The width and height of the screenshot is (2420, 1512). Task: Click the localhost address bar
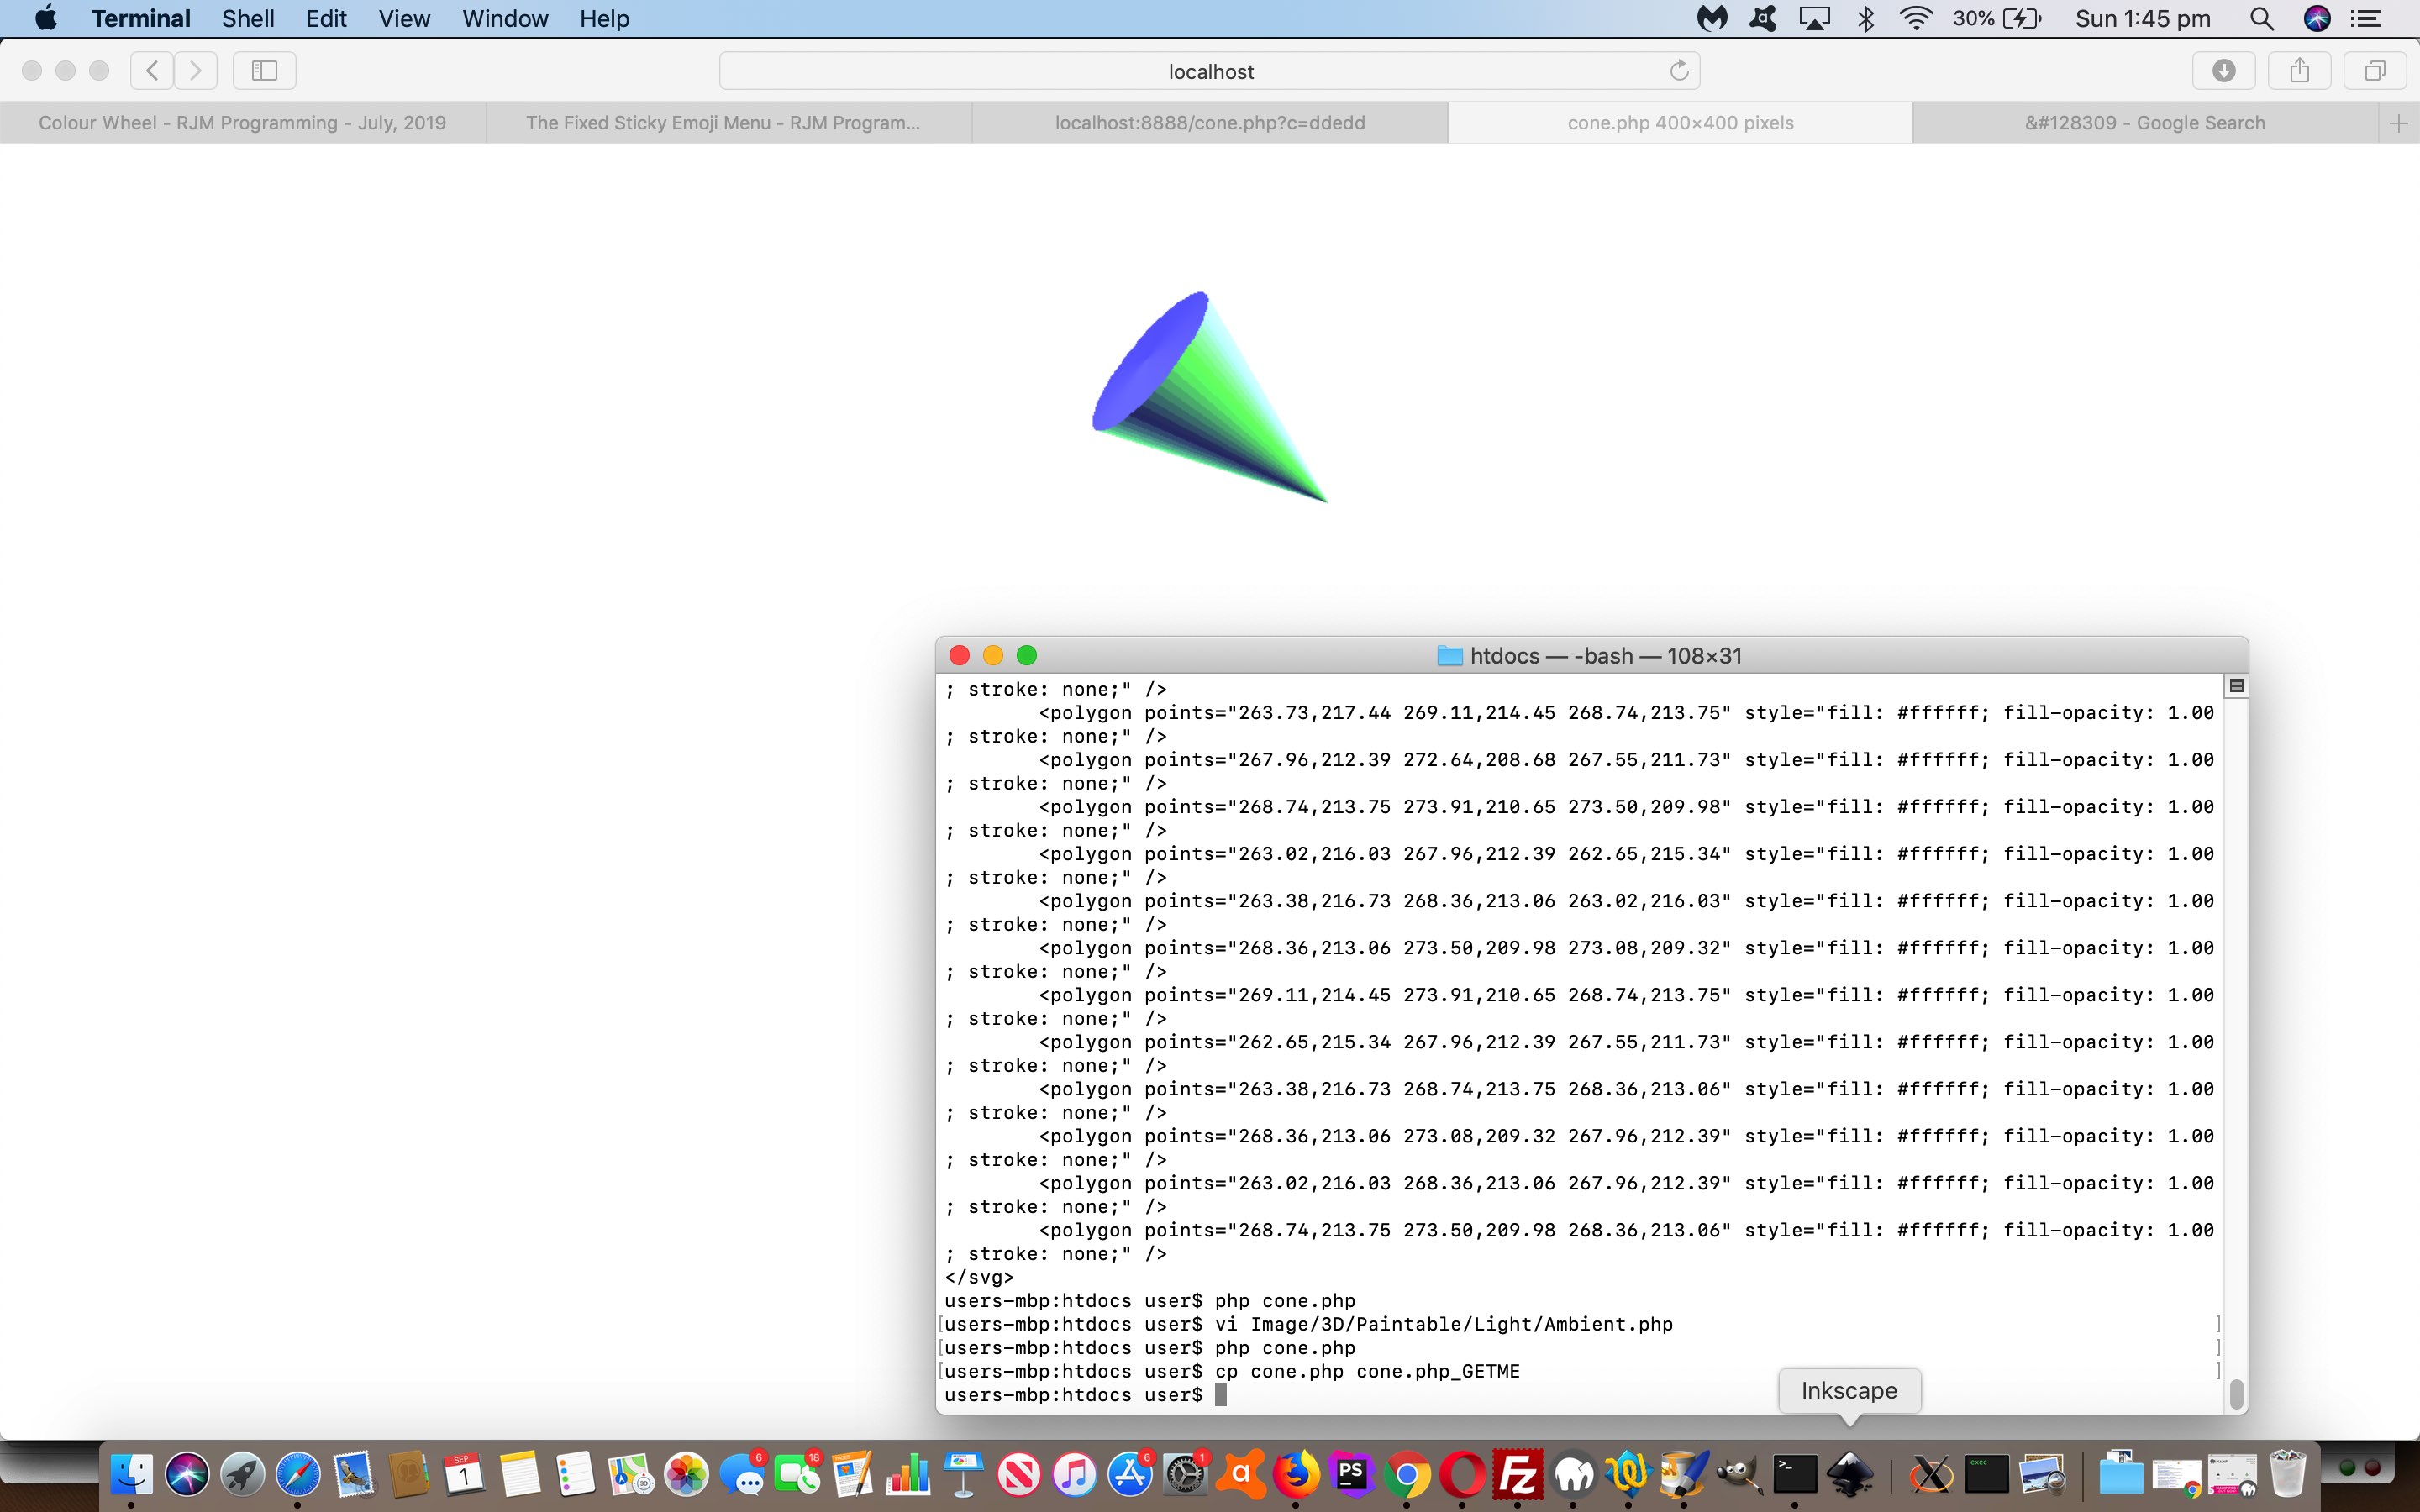[x=1209, y=71]
